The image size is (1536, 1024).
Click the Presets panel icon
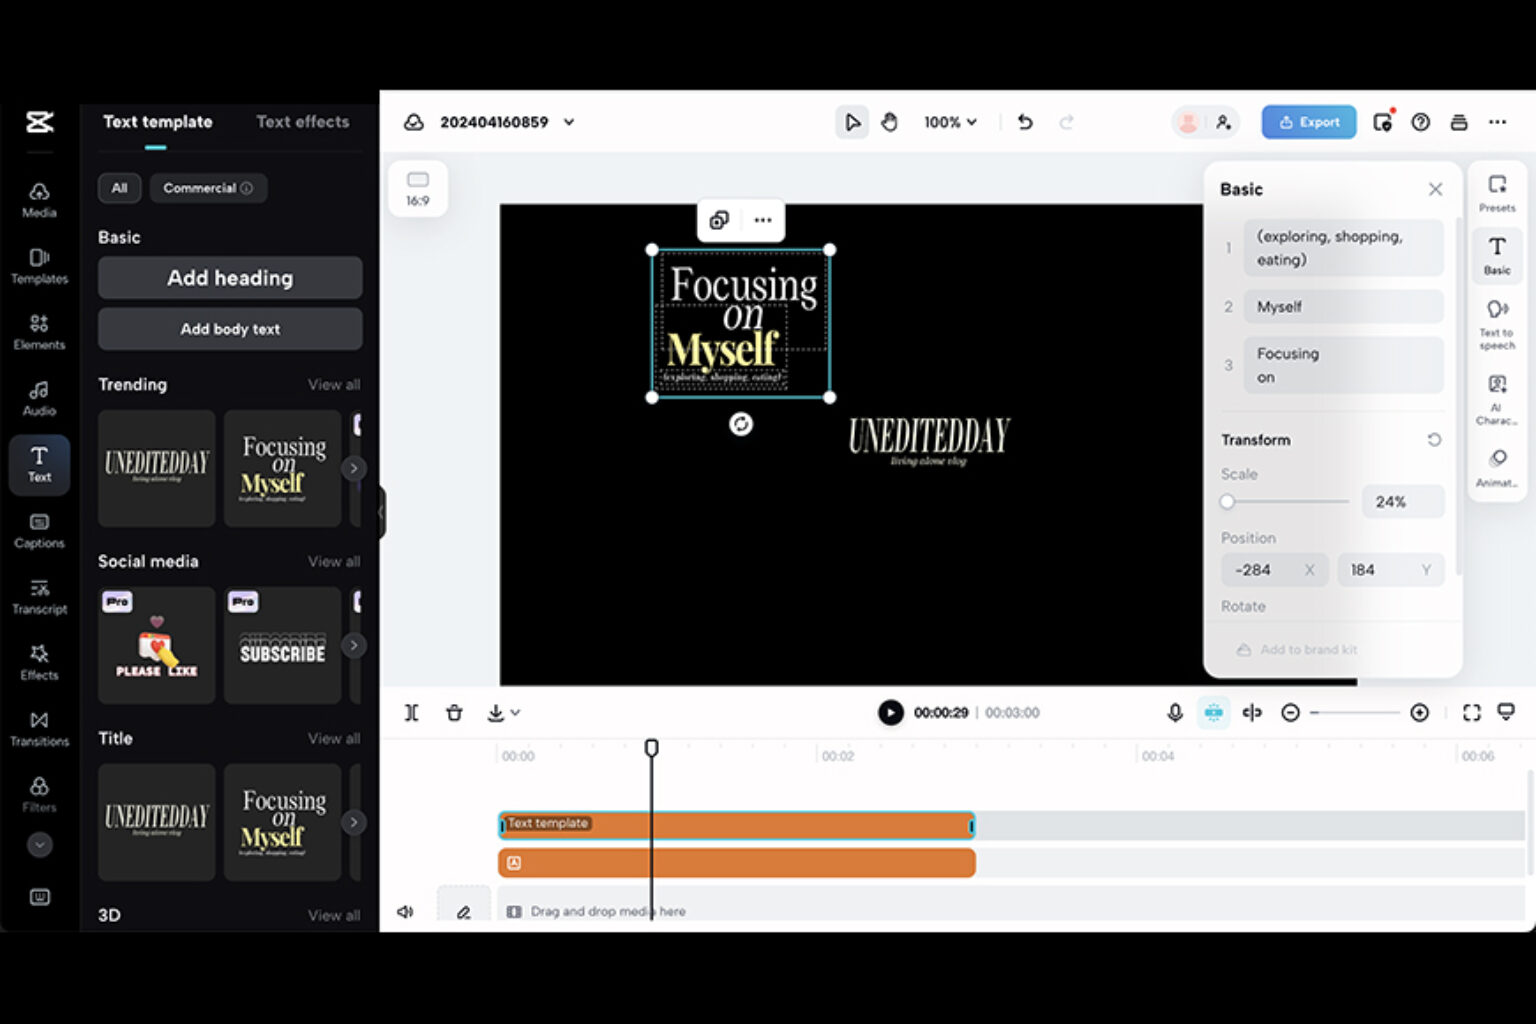1496,190
